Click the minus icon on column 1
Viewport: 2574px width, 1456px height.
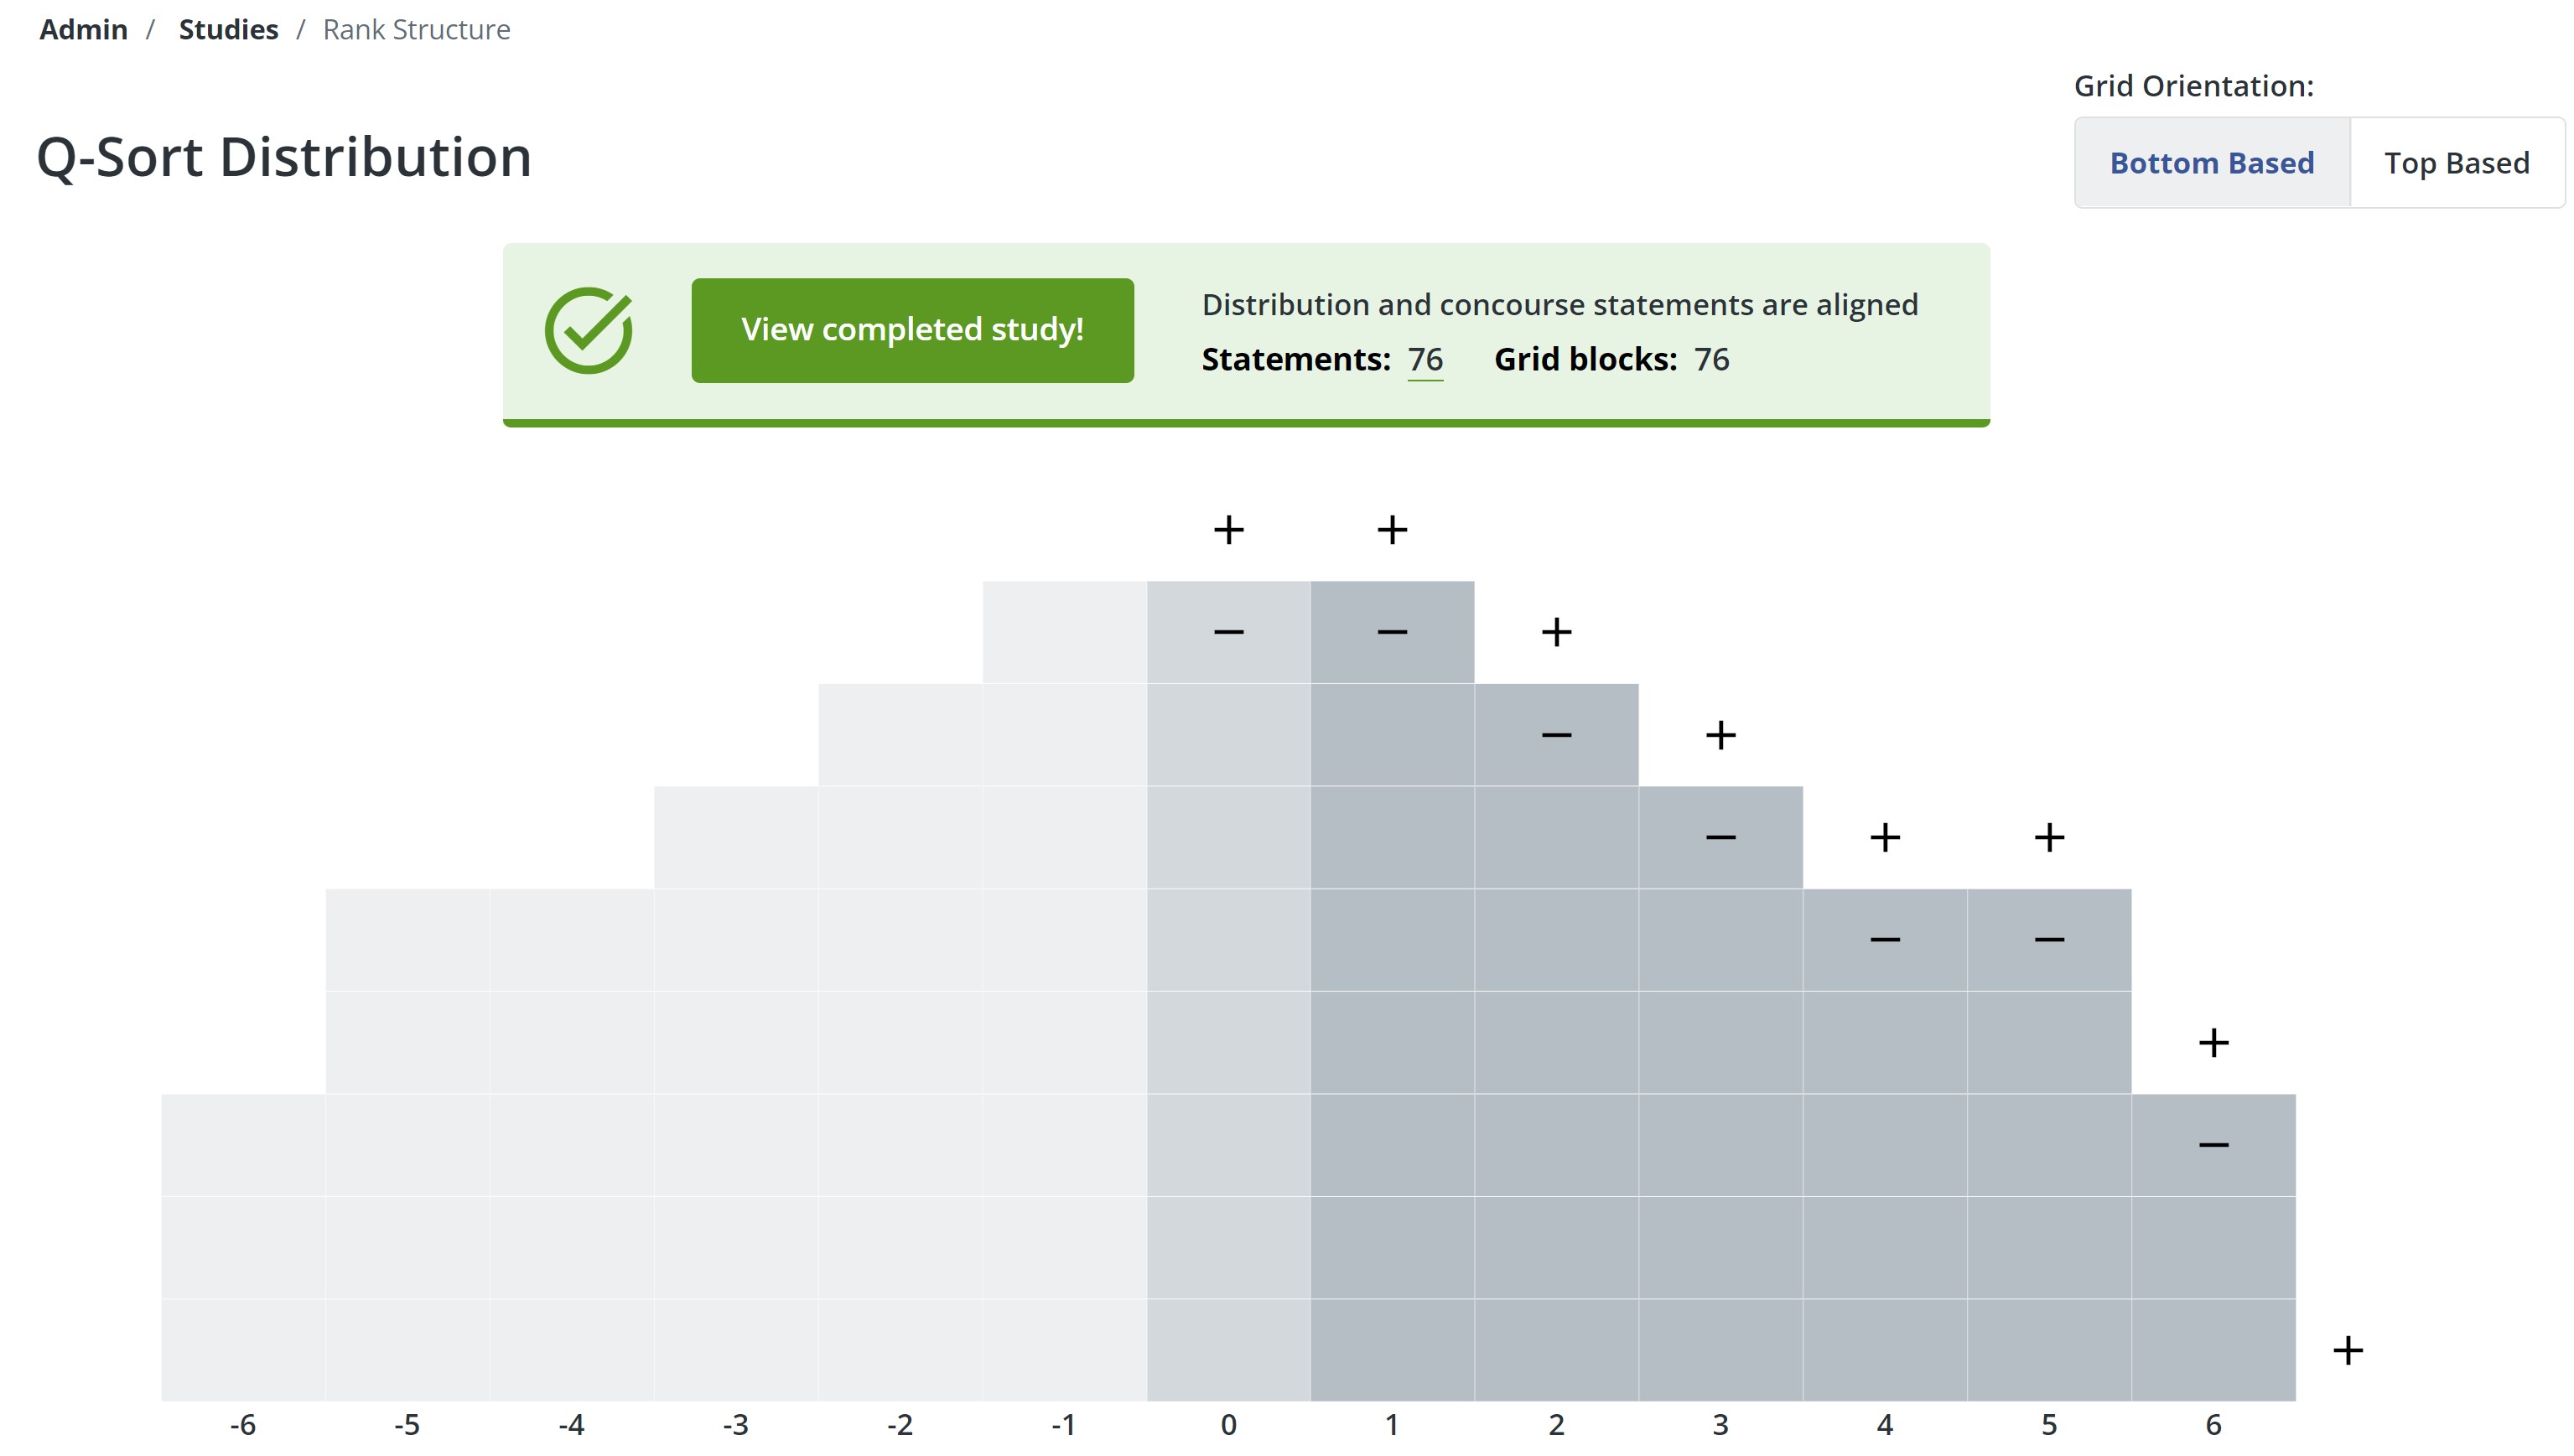(x=1391, y=633)
